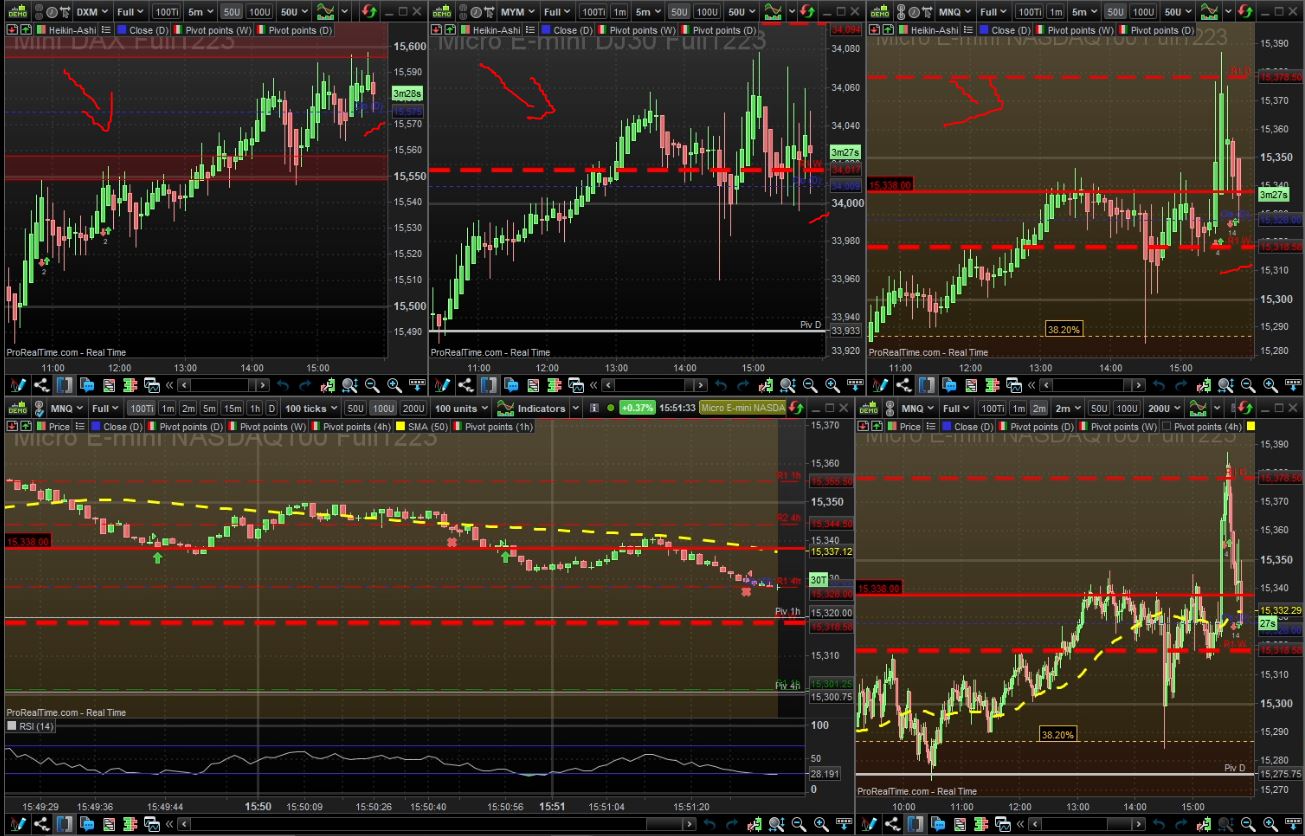The width and height of the screenshot is (1305, 836).
Task: Zoom in on the Mini DAX chart
Action: (394, 385)
